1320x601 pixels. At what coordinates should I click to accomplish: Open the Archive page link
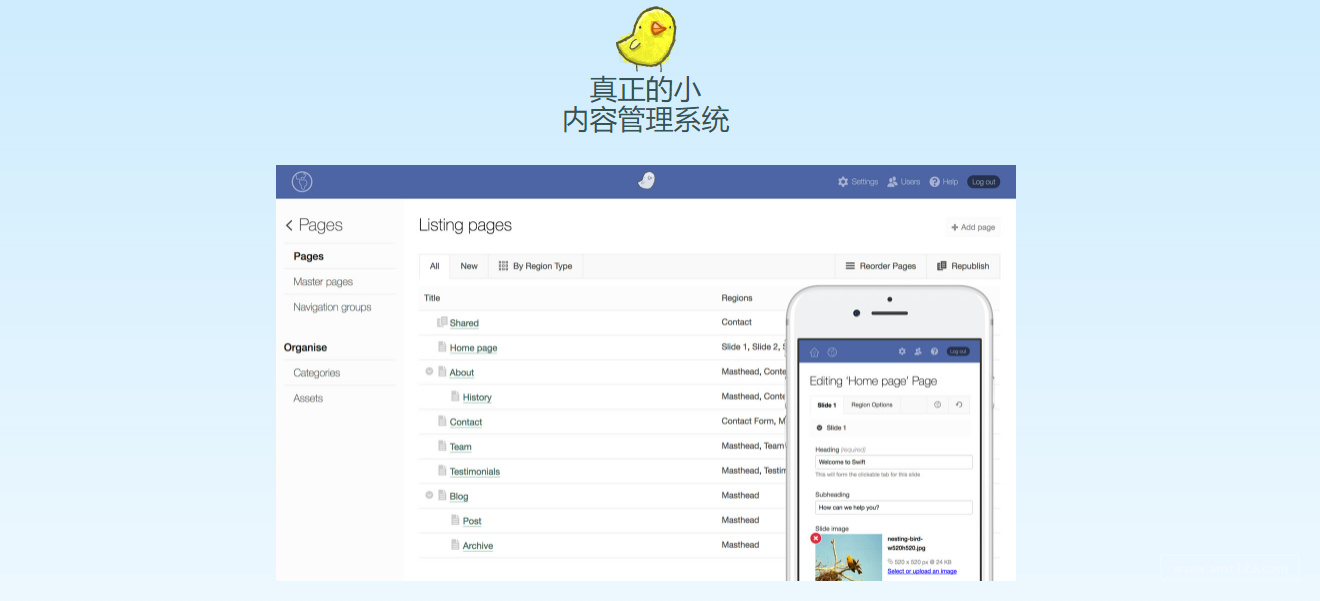click(478, 546)
